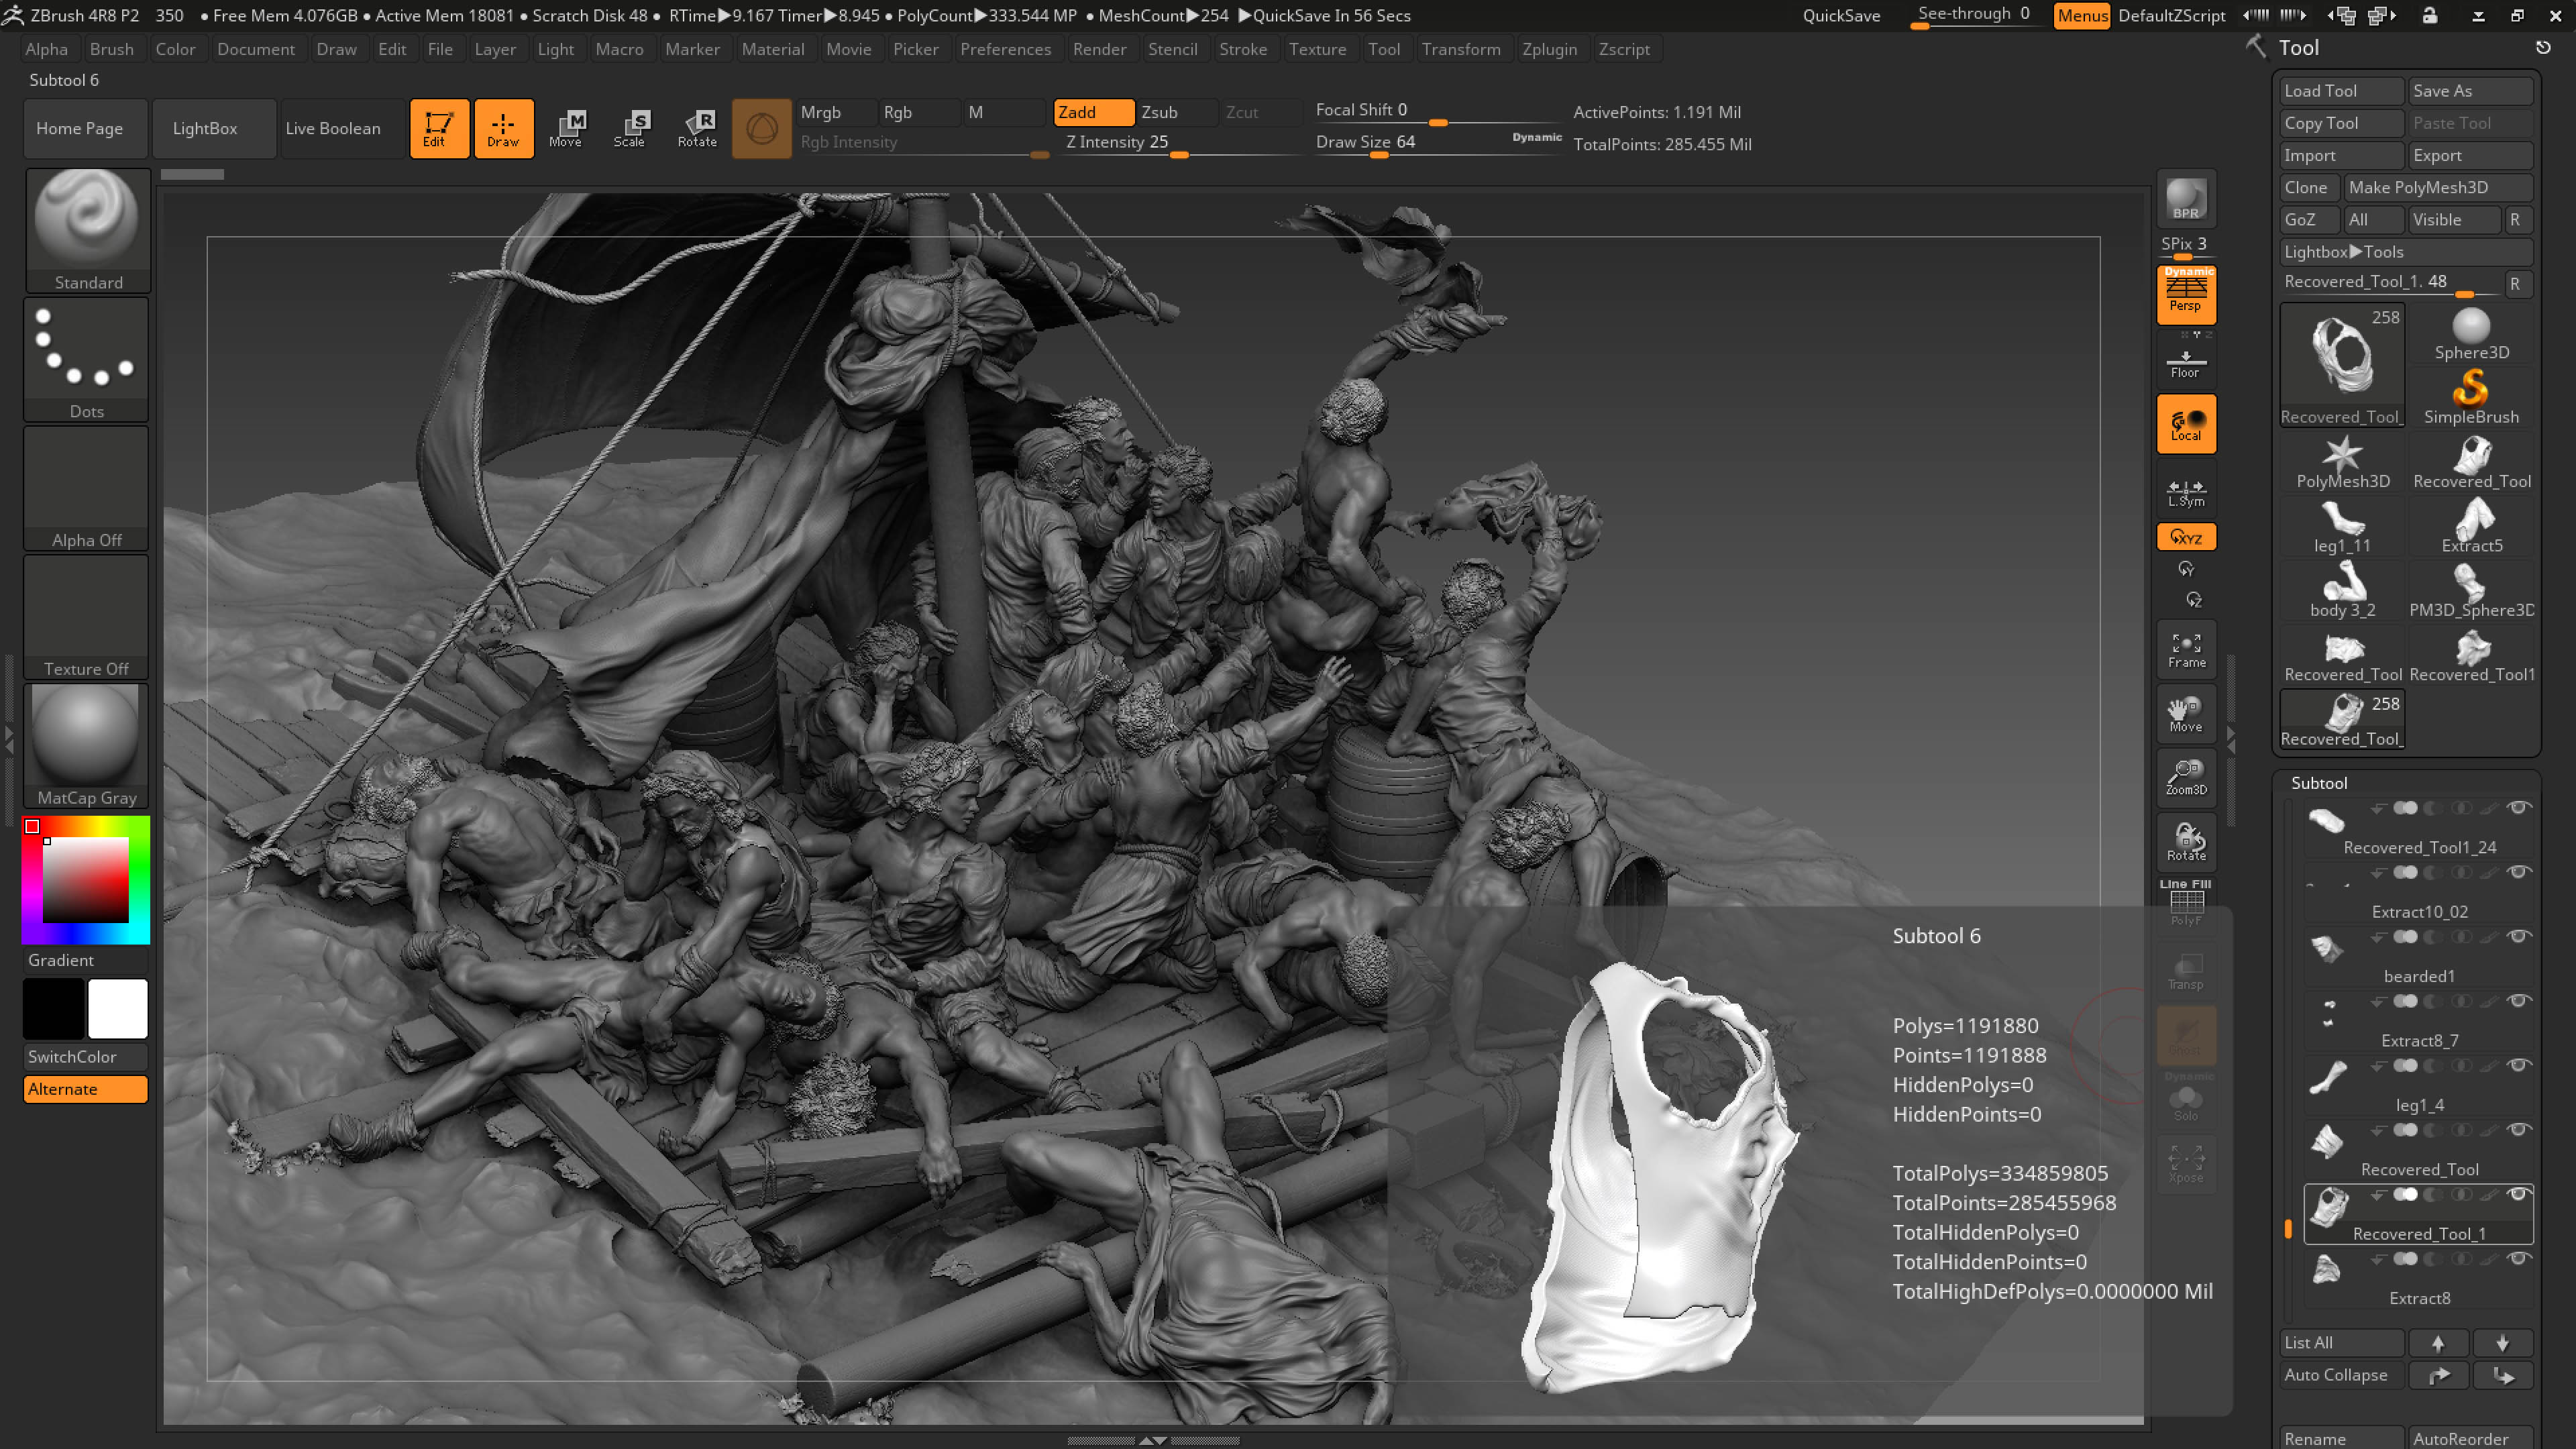
Task: Hide the bearded1 subtool using eye icon
Action: tap(2518, 937)
